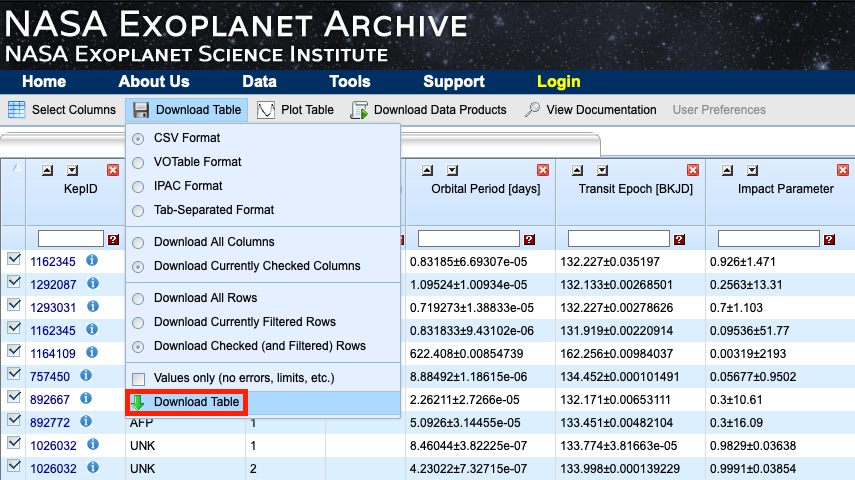Image resolution: width=855 pixels, height=480 pixels.
Task: Show info for KepID 892772
Action: [86, 421]
